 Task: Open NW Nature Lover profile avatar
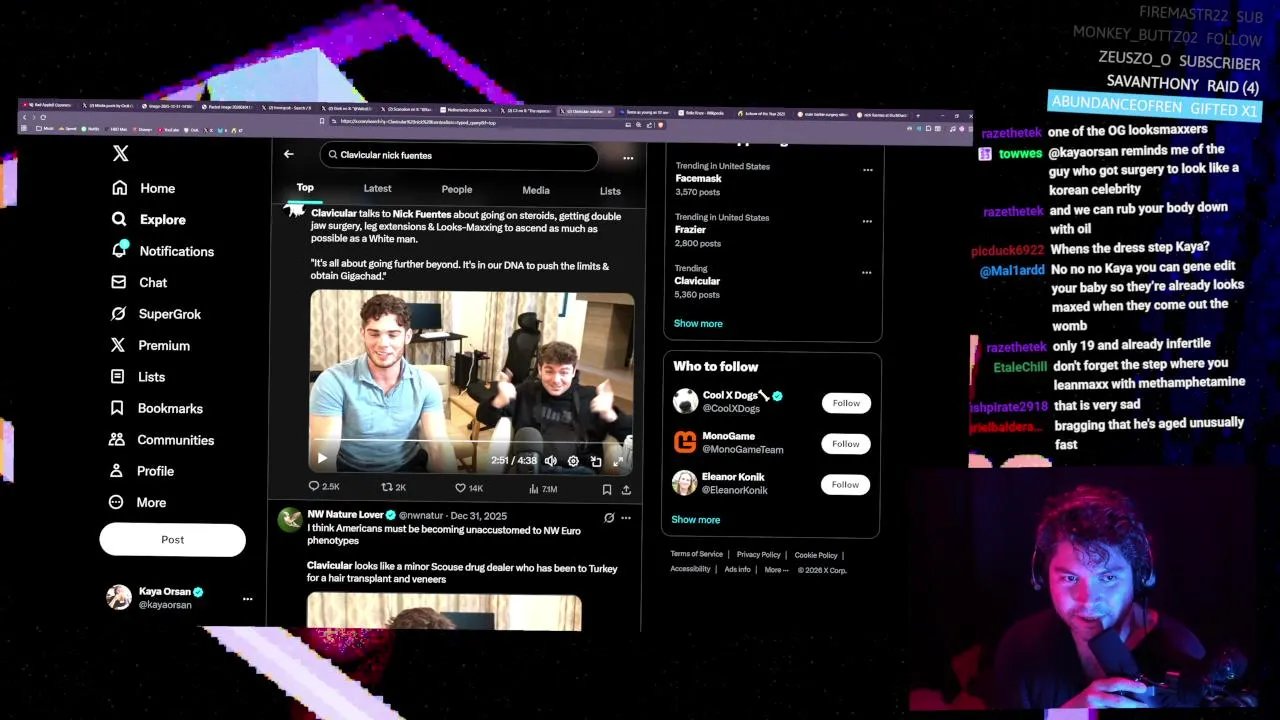pyautogui.click(x=290, y=520)
